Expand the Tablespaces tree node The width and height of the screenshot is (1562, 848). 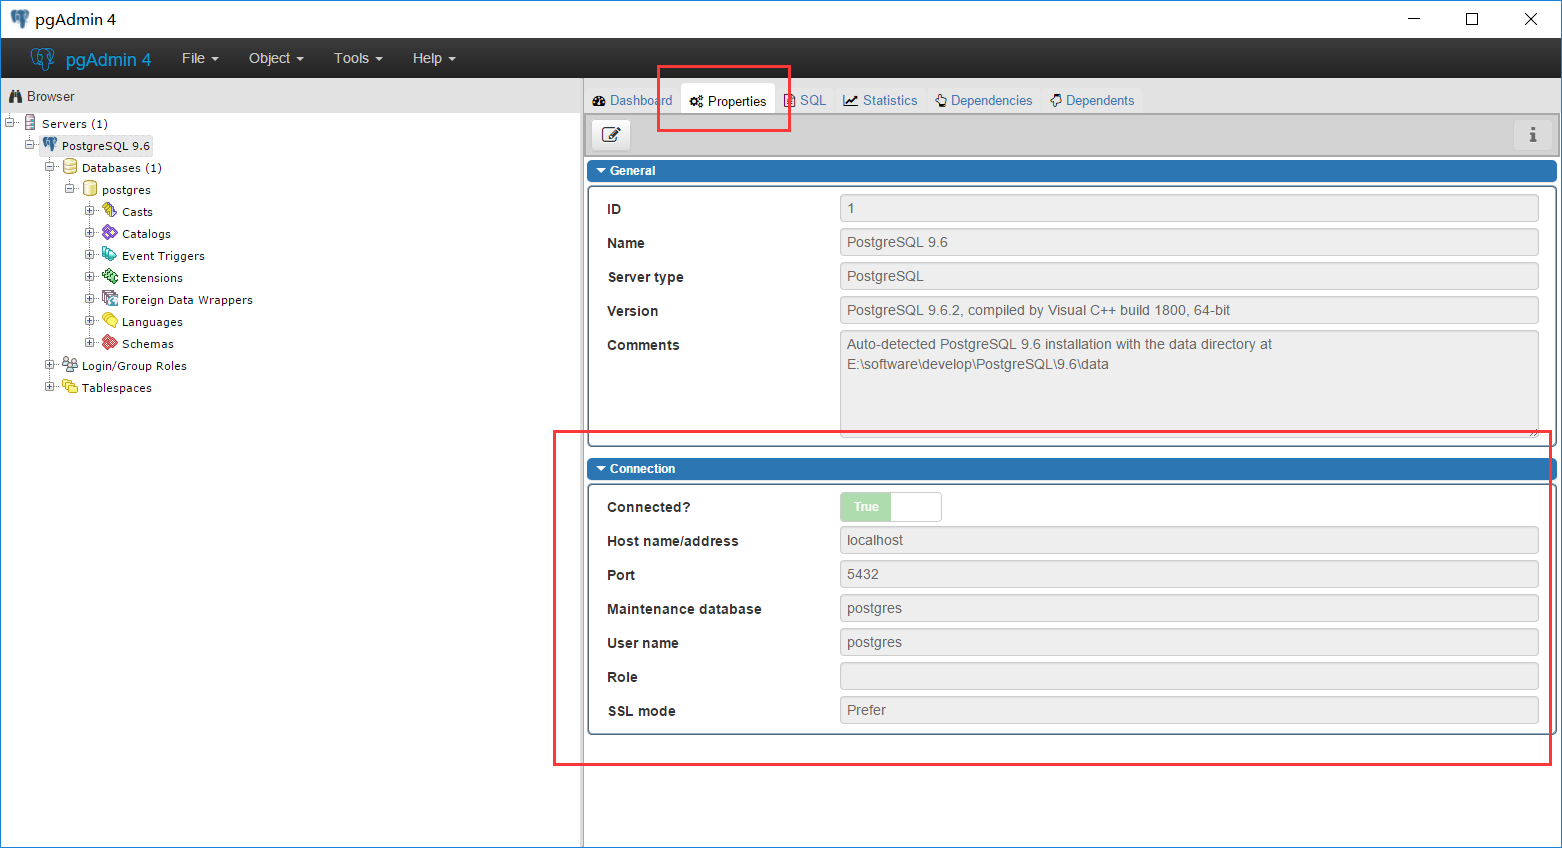point(50,387)
